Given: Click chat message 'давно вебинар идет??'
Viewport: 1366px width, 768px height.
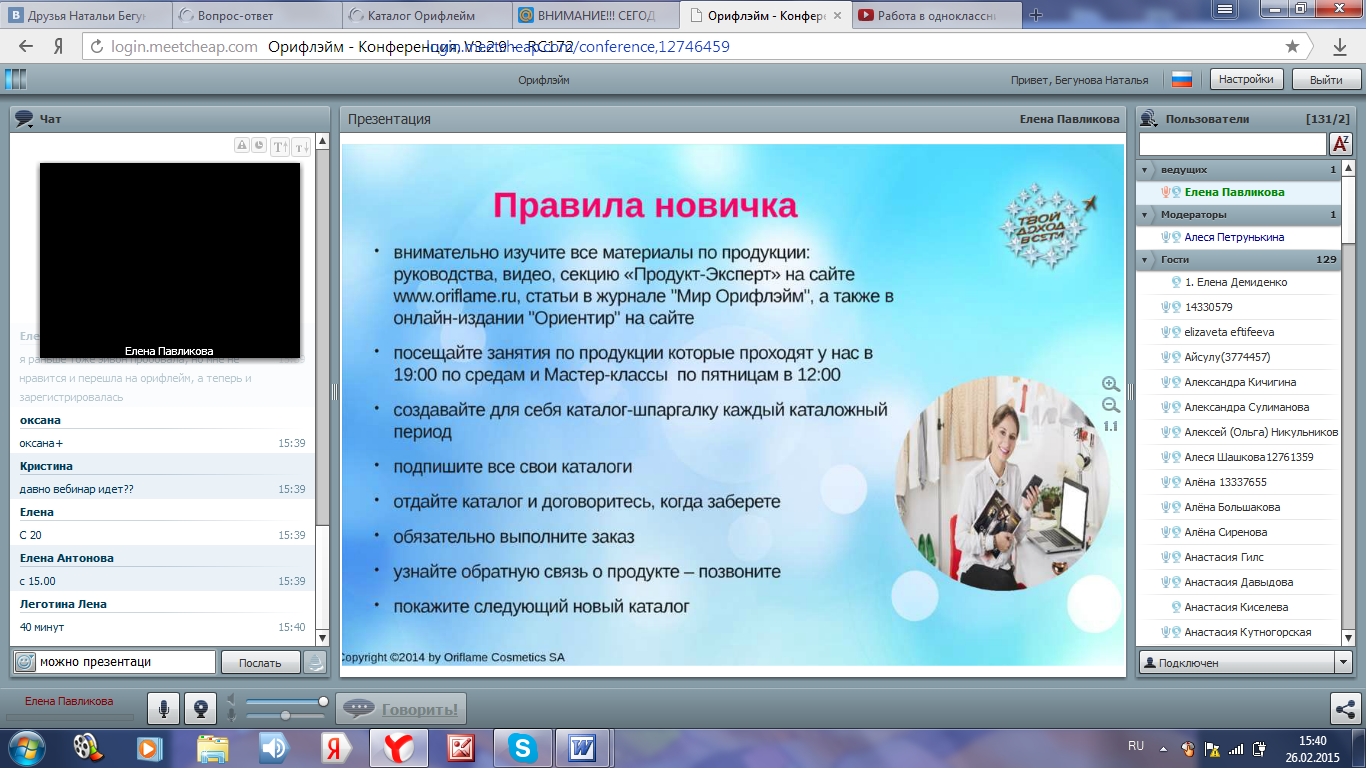Looking at the screenshot, I should click(77, 489).
